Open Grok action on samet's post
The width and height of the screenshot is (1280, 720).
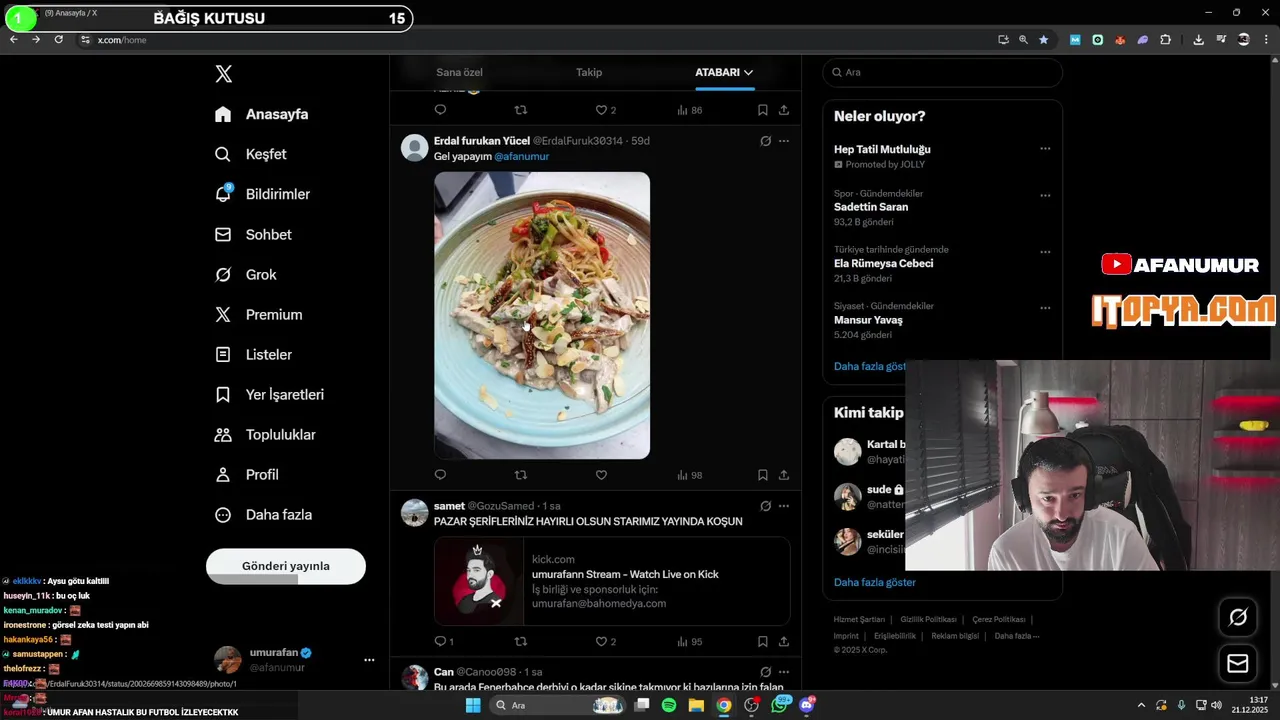pyautogui.click(x=765, y=506)
